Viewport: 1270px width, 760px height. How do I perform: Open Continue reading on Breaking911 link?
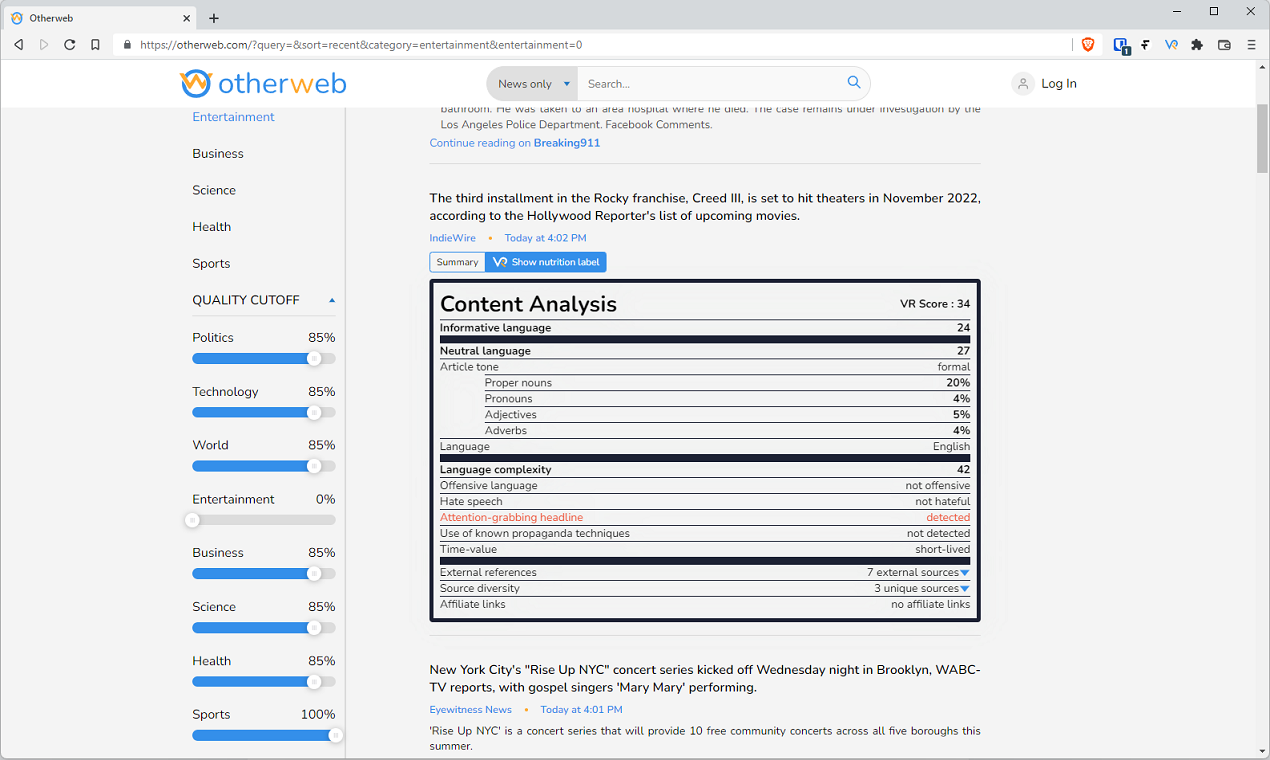[515, 143]
